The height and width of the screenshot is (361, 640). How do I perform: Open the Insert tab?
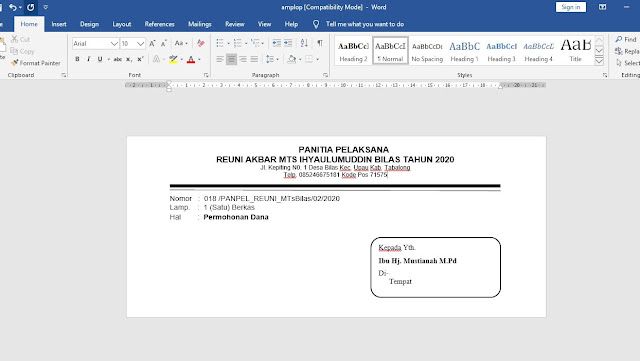(x=59, y=24)
